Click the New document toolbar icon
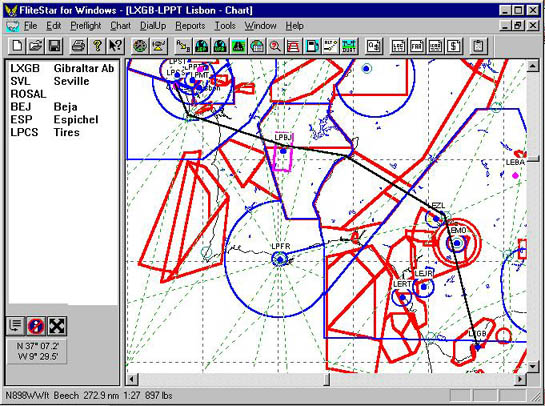The width and height of the screenshot is (545, 406). tap(17, 46)
